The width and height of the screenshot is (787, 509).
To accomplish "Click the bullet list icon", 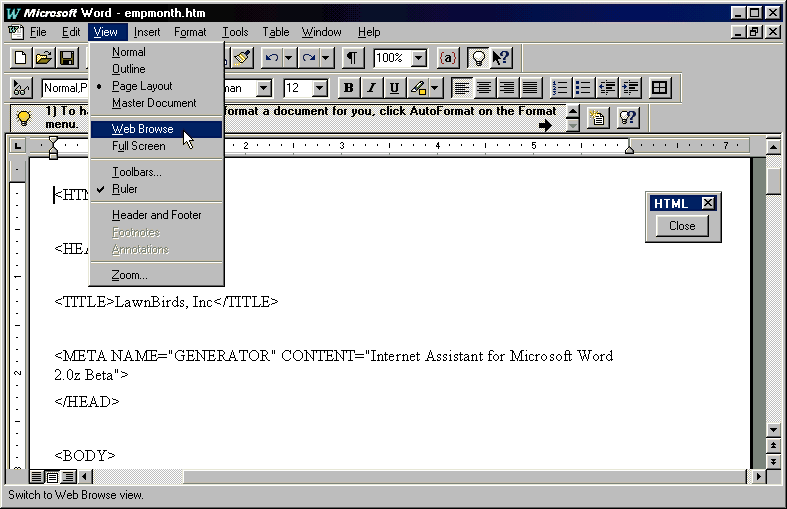I will [583, 88].
